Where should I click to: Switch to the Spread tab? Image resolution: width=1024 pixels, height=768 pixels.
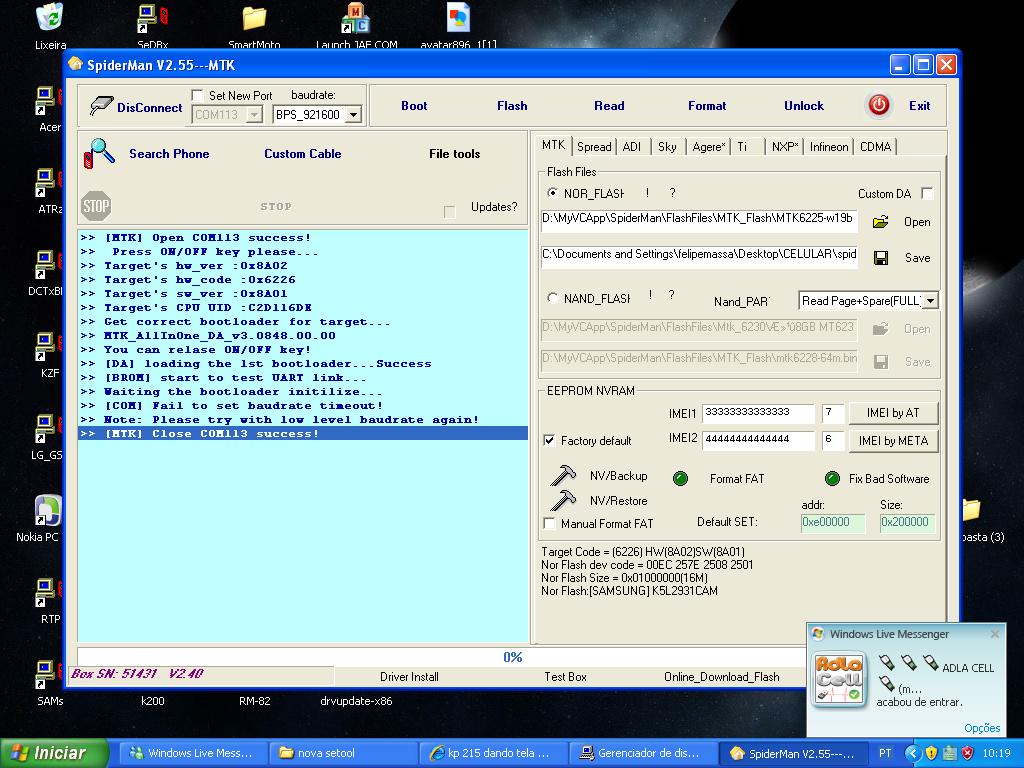pyautogui.click(x=594, y=147)
